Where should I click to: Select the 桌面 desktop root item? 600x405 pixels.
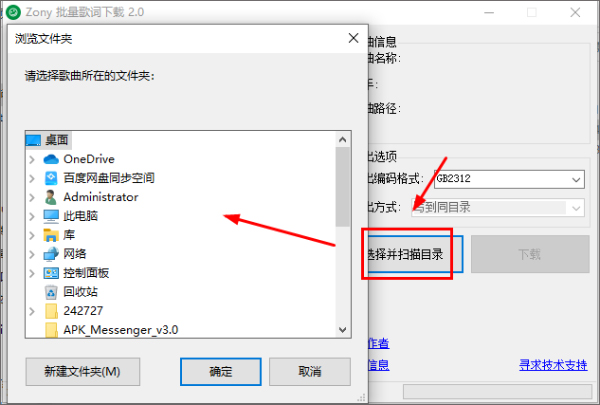[49, 140]
